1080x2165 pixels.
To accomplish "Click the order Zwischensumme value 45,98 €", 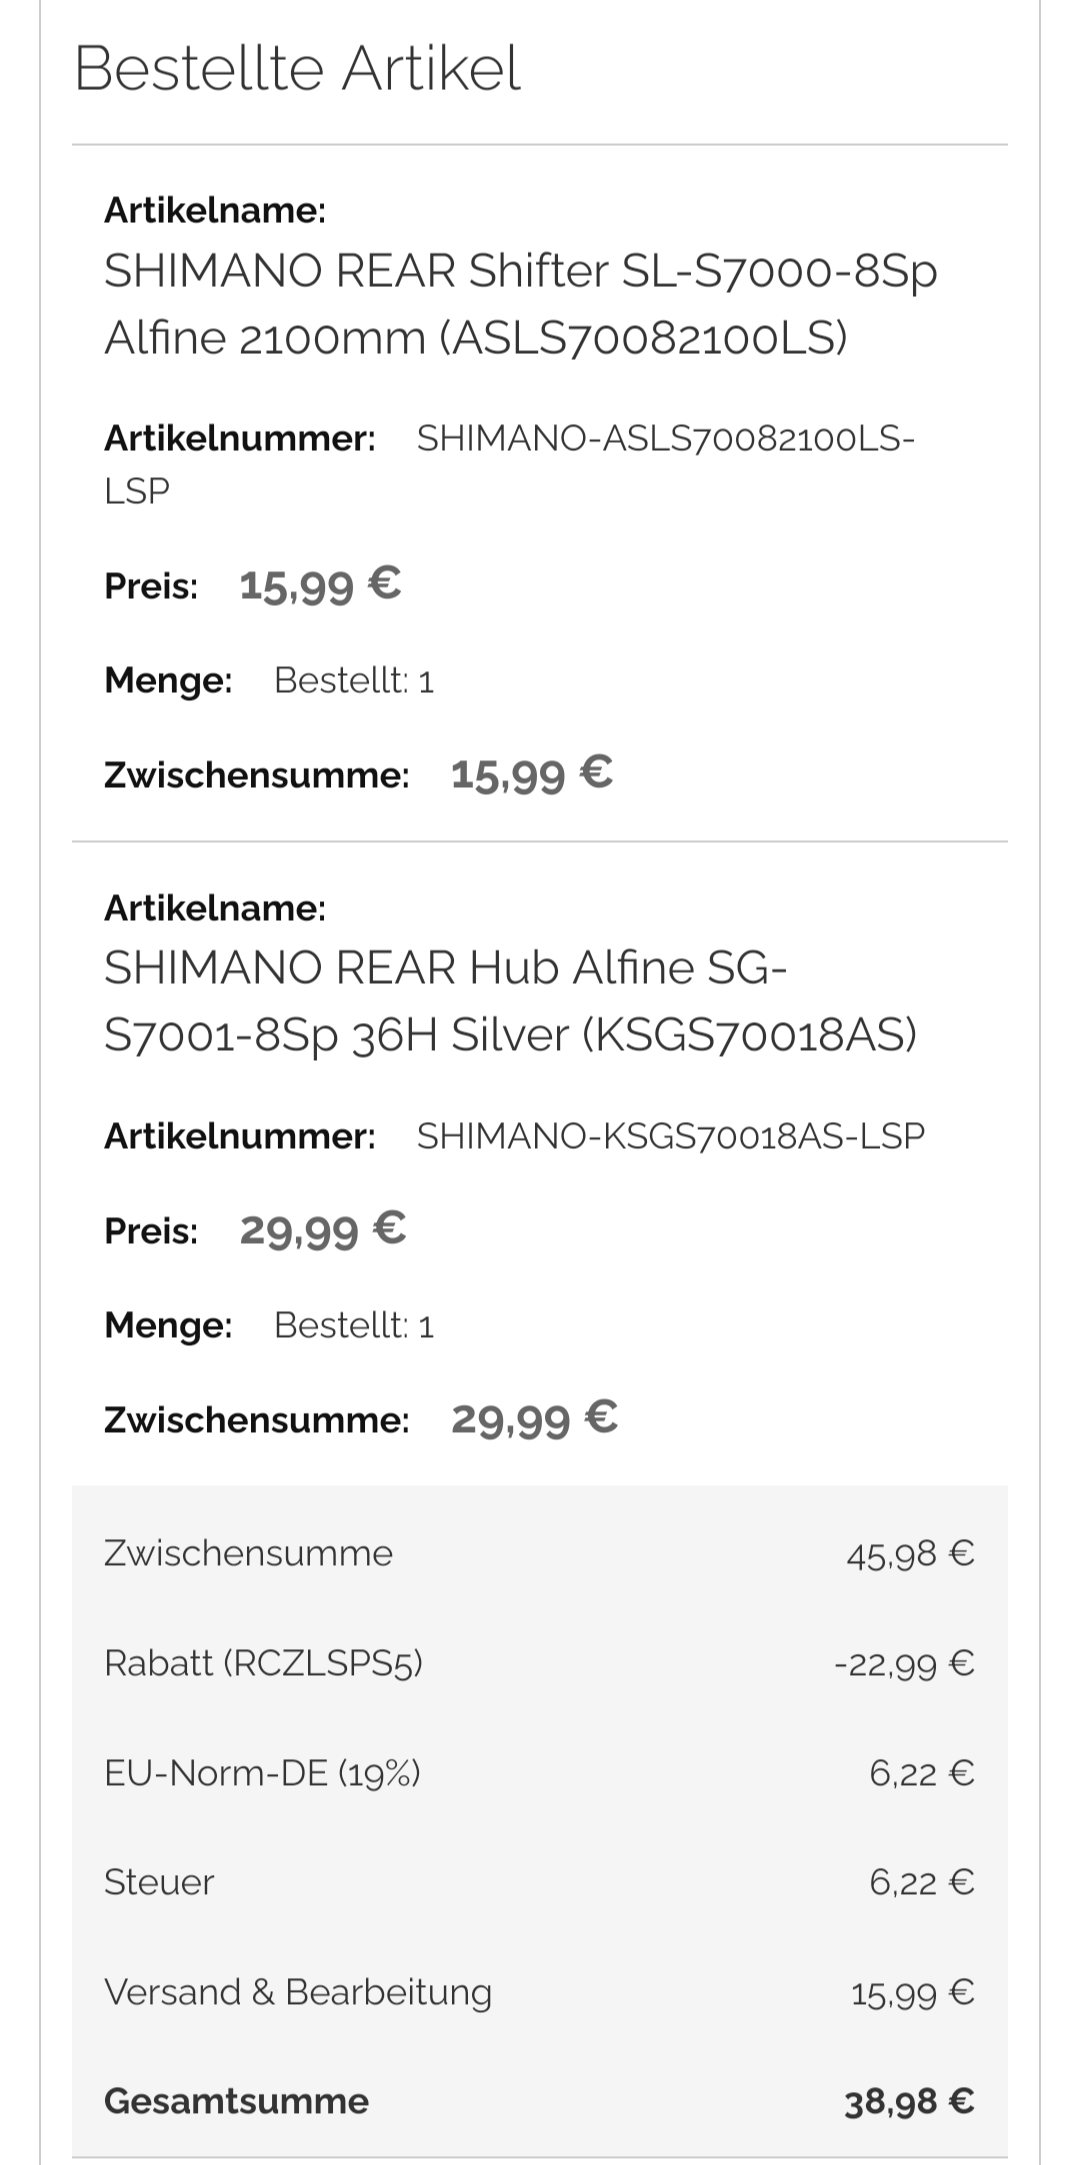I will [x=910, y=1554].
